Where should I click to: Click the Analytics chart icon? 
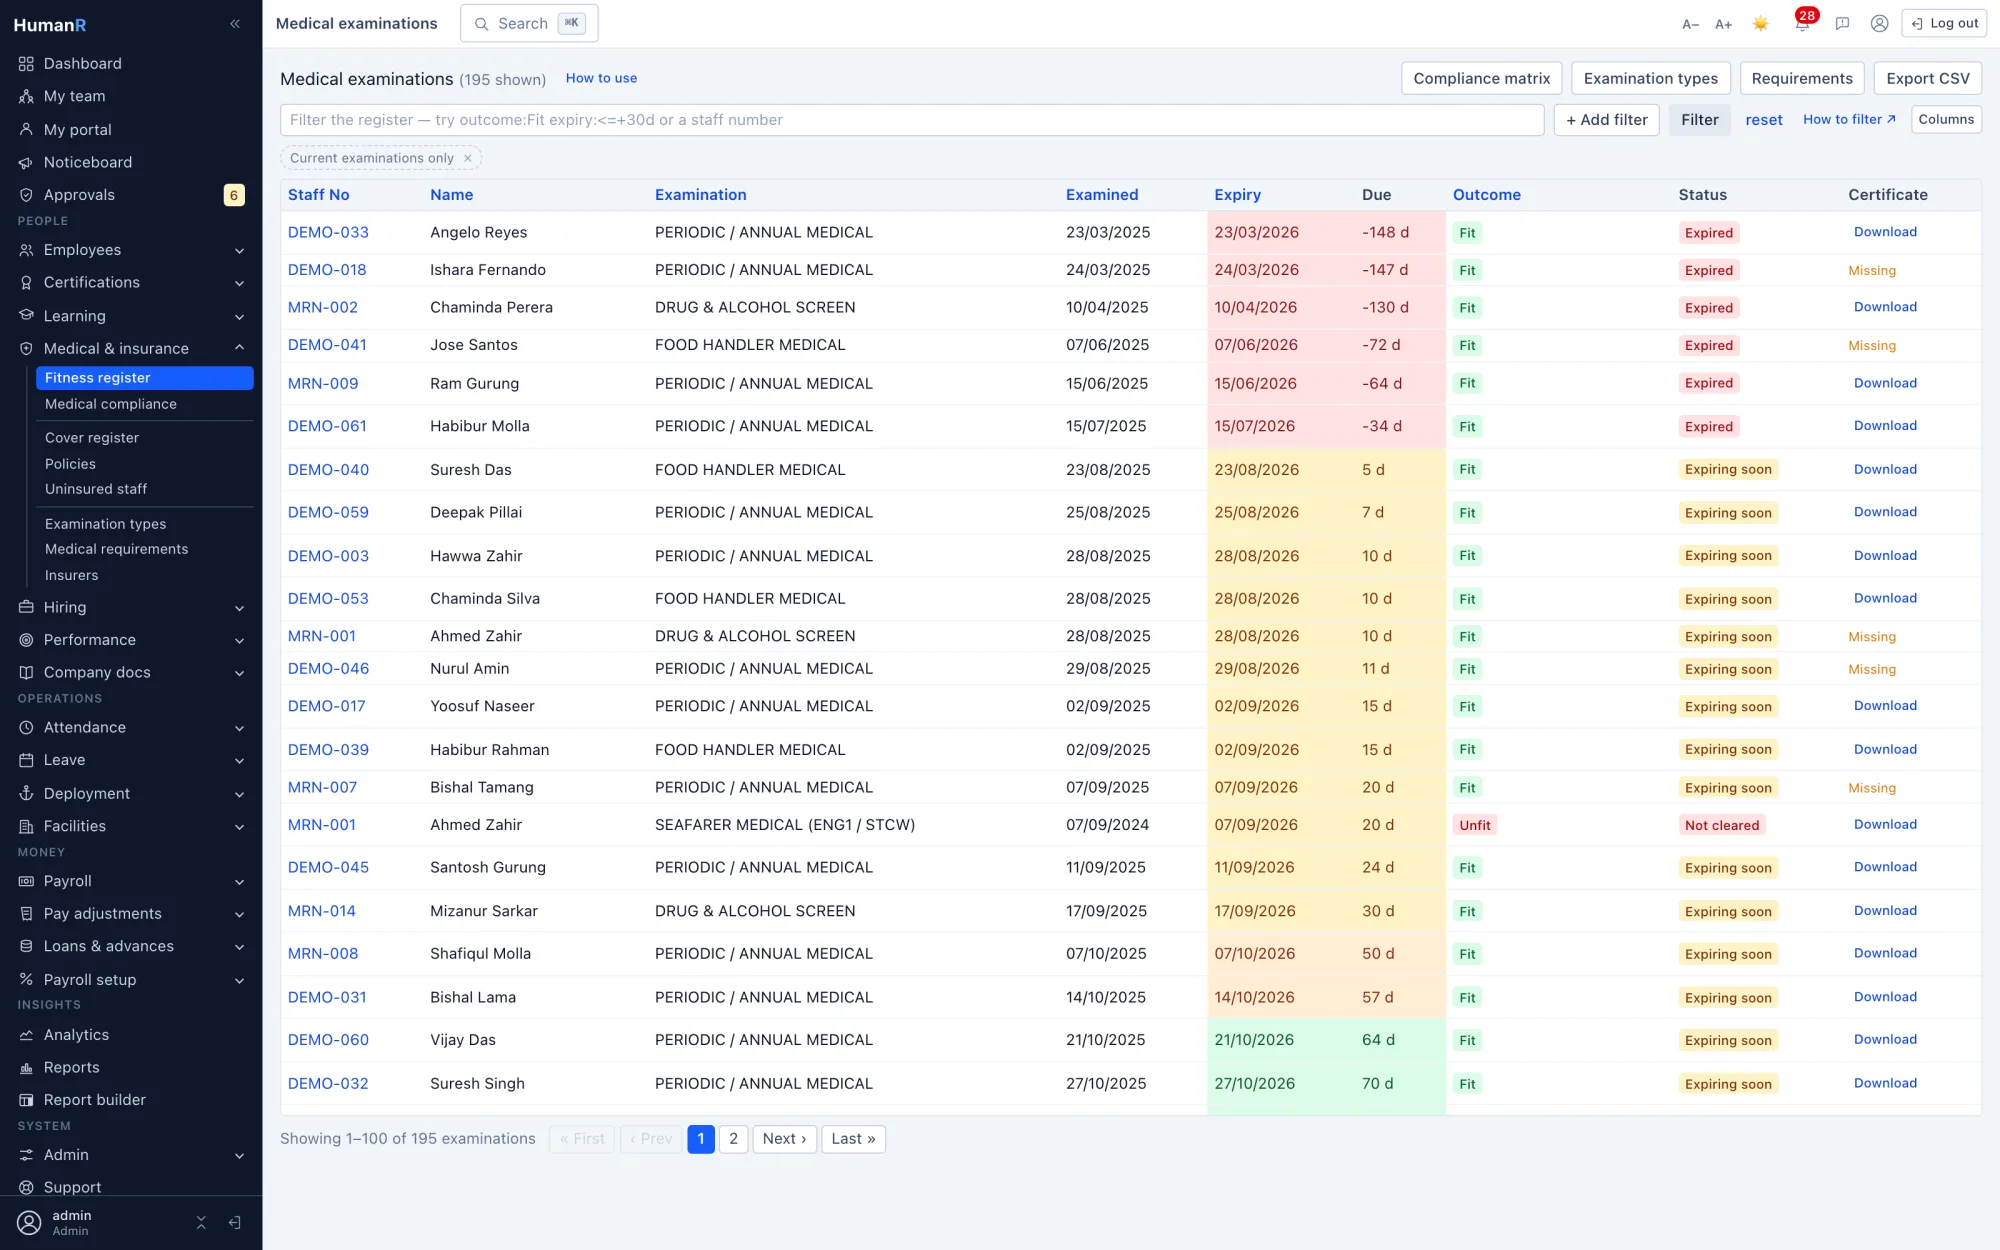(26, 1035)
